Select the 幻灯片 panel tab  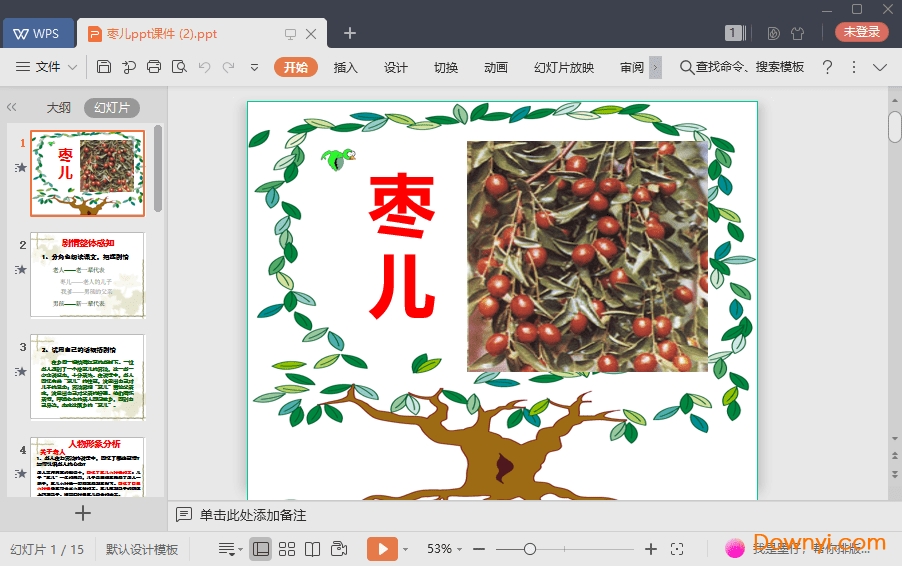(x=112, y=108)
